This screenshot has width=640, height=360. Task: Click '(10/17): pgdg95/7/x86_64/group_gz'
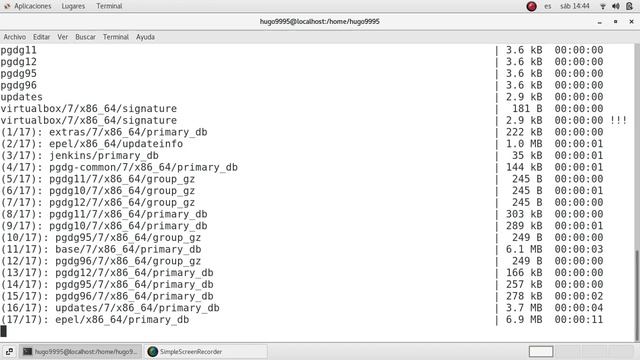101,238
